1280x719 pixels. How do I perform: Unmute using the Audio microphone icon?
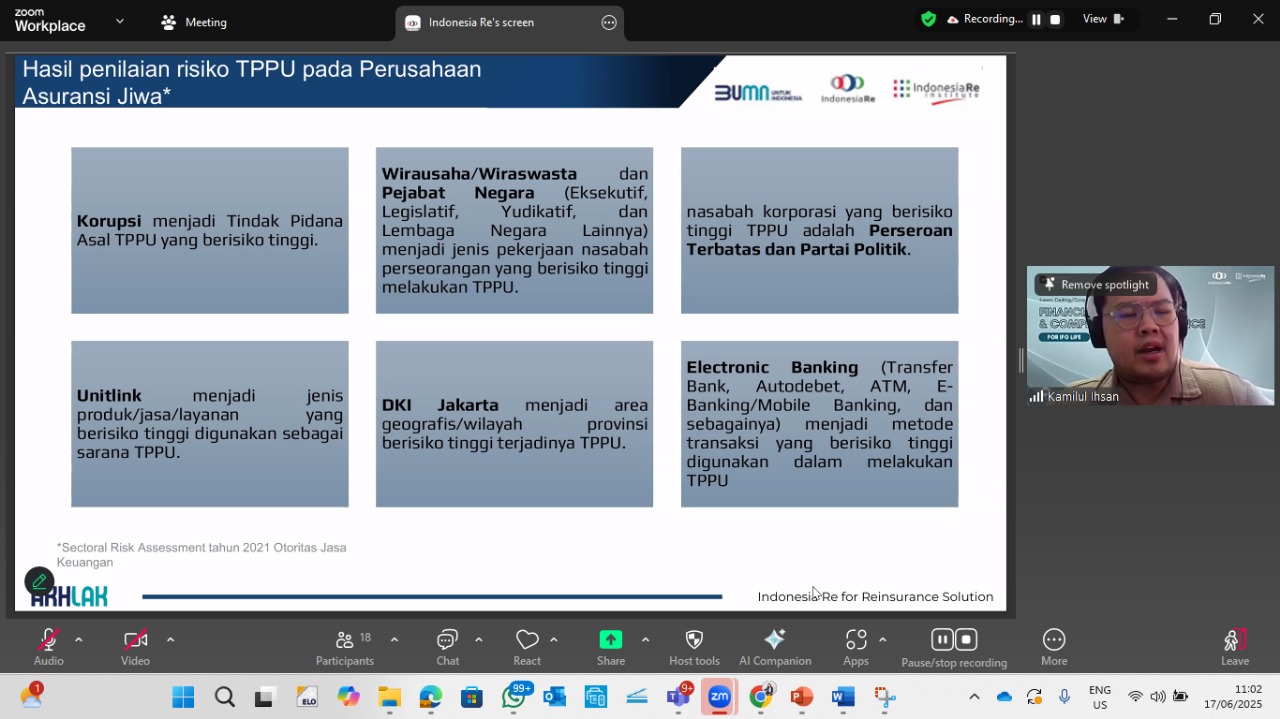[x=48, y=640]
